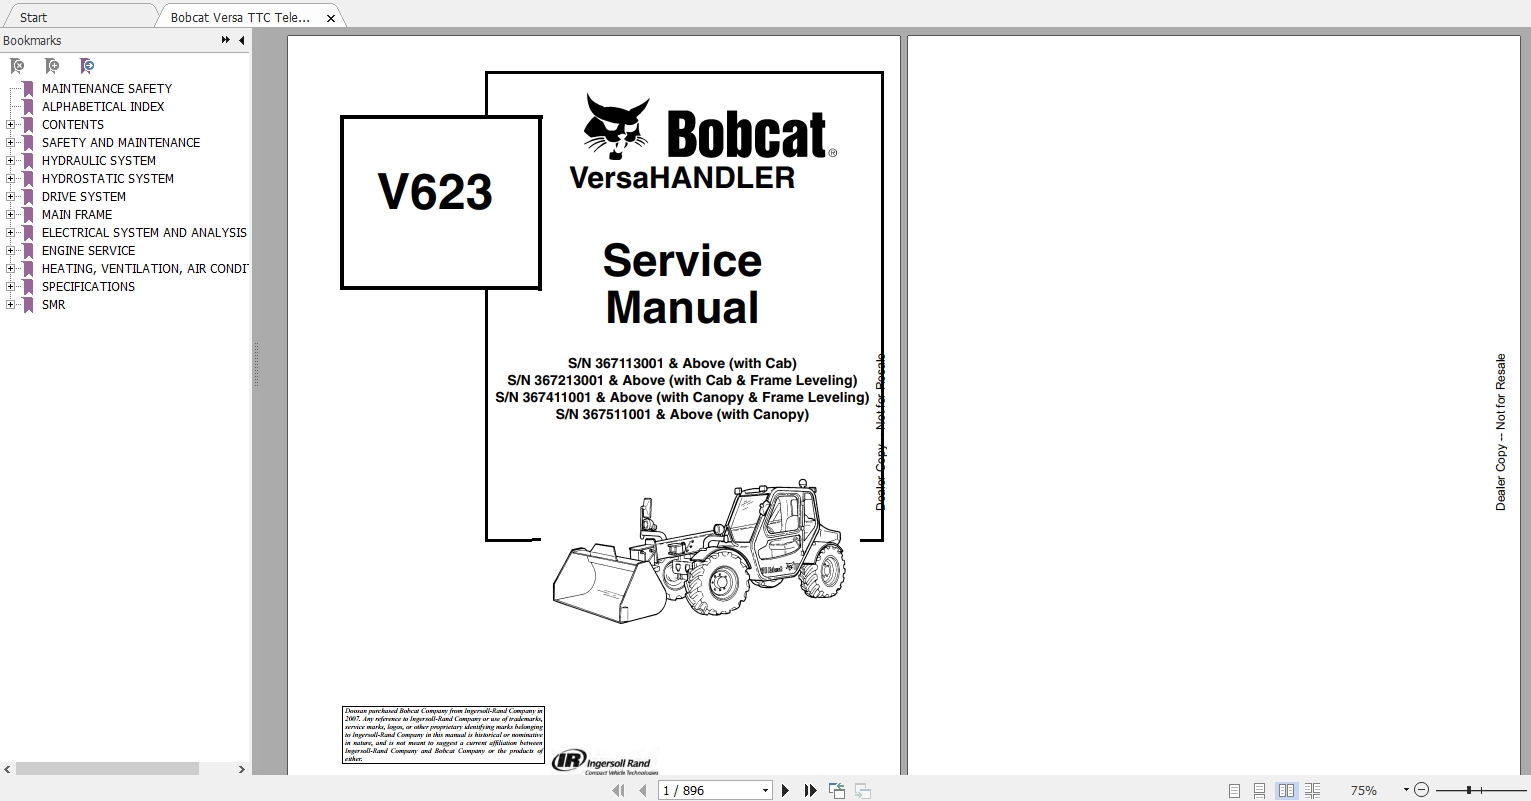Image resolution: width=1531 pixels, height=801 pixels.
Task: Click the grayed next view navigation icon
Action: pos(862,790)
